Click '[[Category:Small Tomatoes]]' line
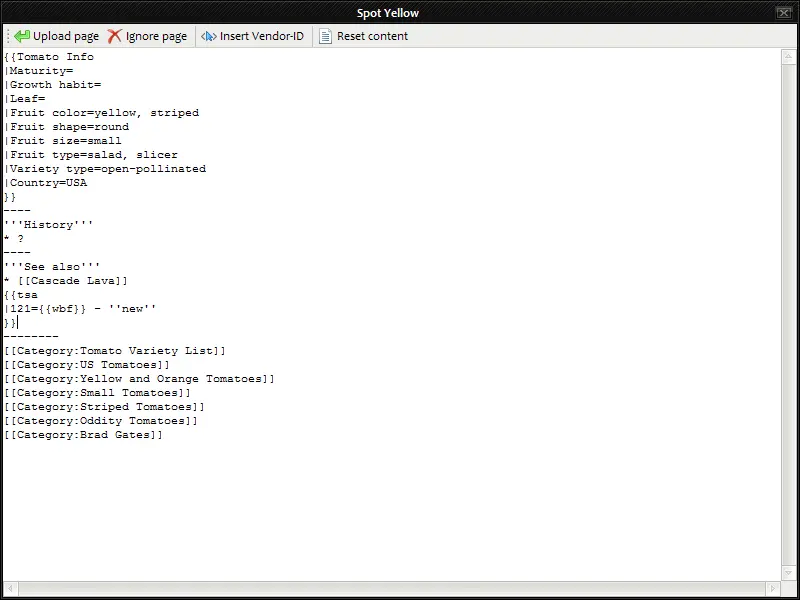This screenshot has width=800, height=600. (x=97, y=393)
